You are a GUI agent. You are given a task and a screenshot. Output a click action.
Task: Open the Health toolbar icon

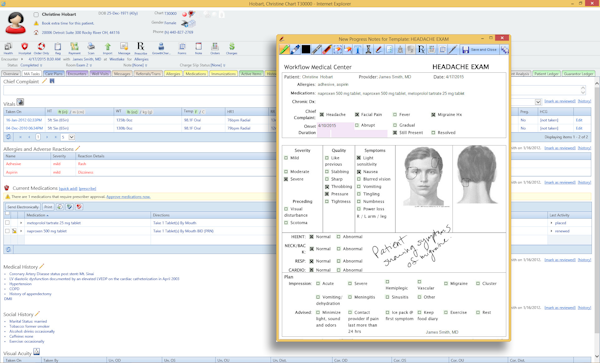point(8,47)
